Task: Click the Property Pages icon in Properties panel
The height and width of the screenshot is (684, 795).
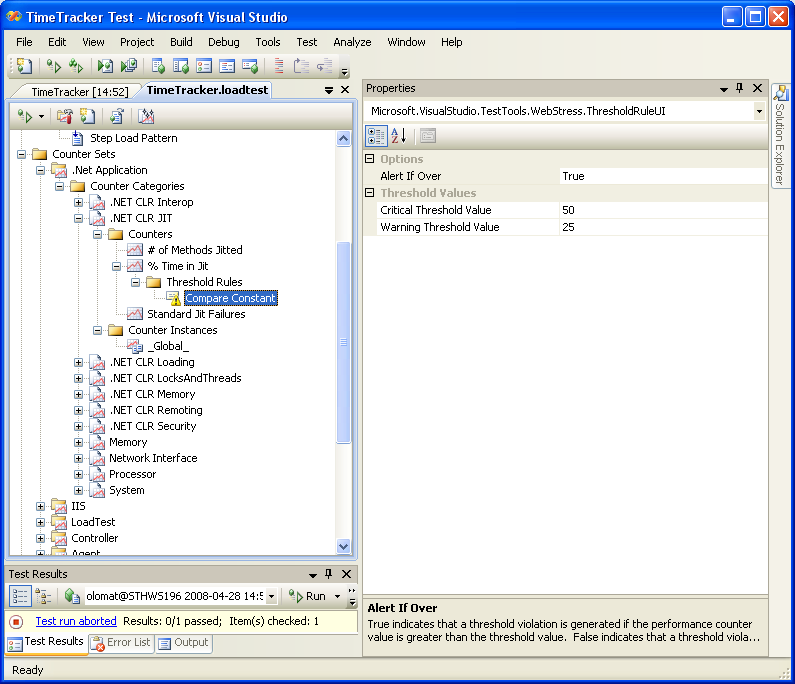Action: [428, 136]
